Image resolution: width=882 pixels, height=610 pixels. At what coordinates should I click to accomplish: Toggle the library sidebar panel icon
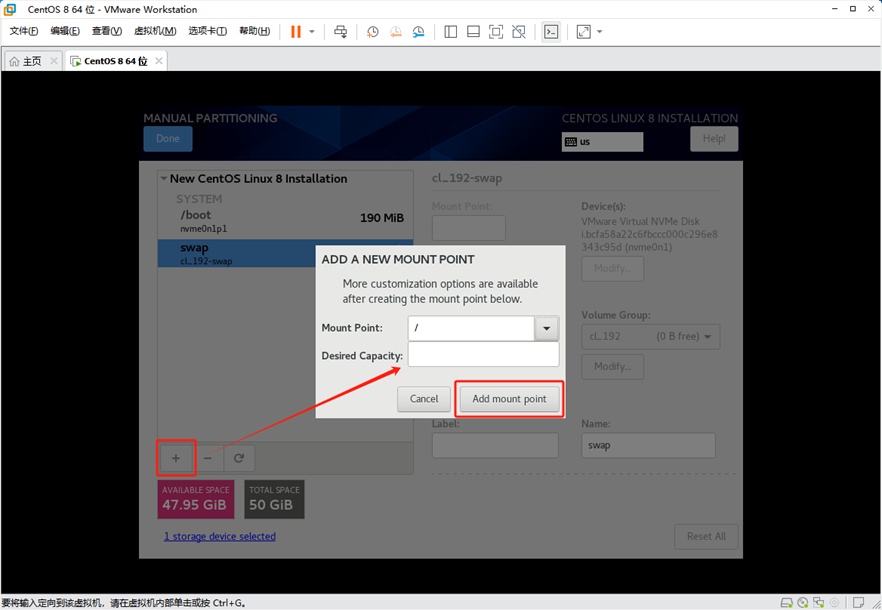coord(450,32)
